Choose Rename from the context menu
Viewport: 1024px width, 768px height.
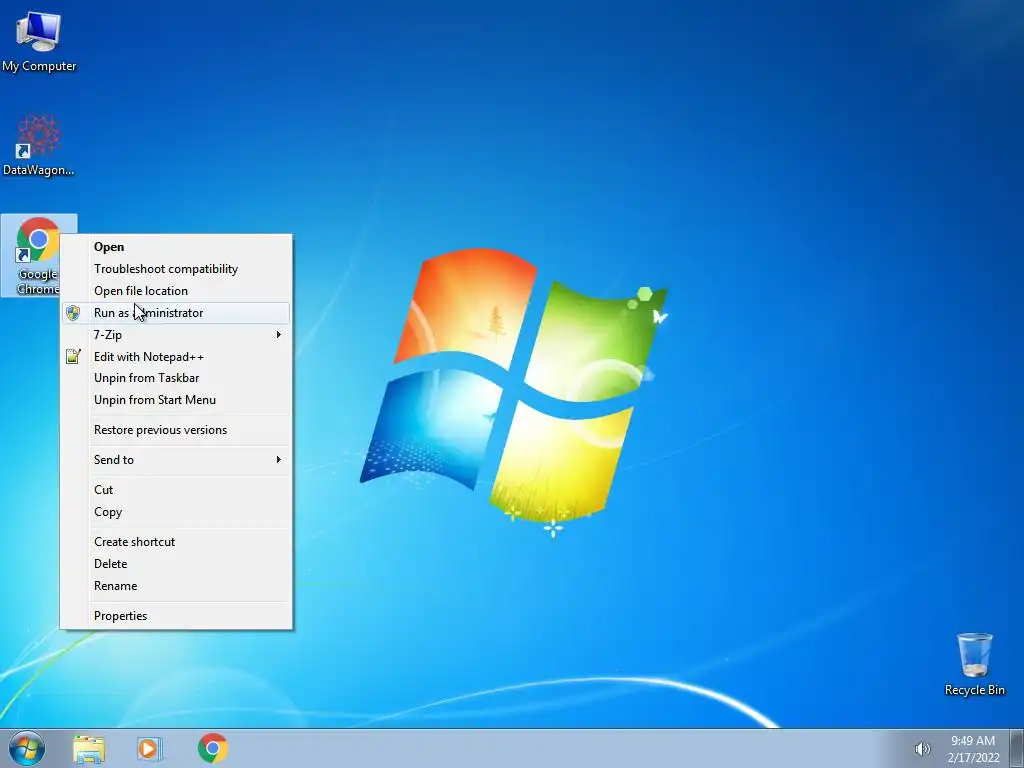click(x=176, y=586)
